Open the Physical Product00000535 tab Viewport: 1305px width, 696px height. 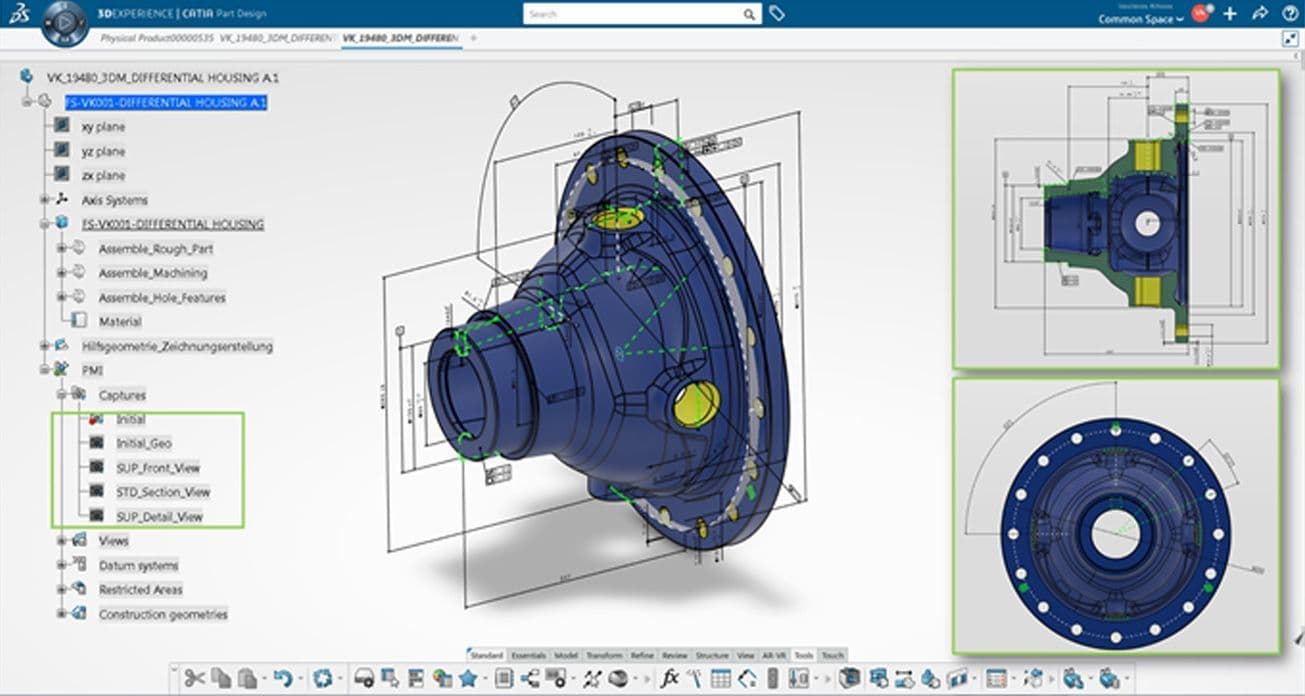pyautogui.click(x=157, y=38)
